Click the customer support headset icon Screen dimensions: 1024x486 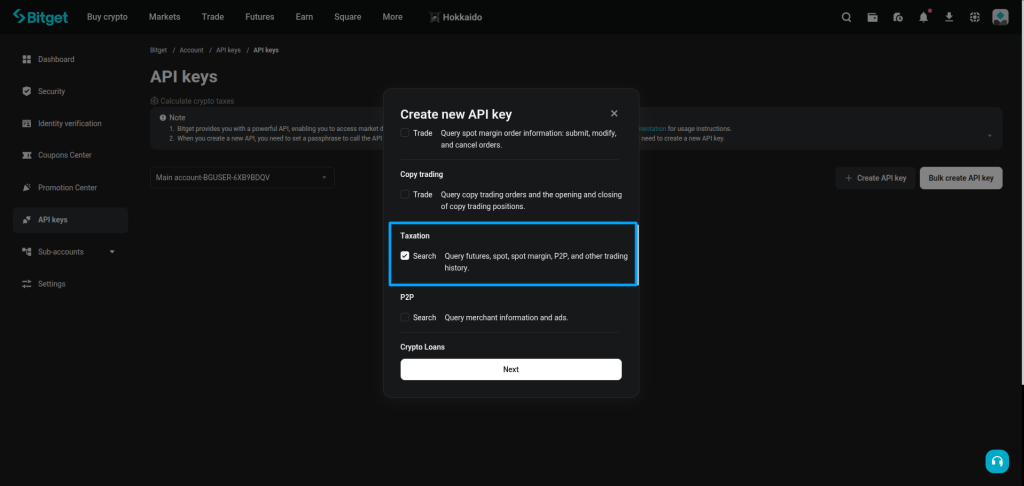tap(996, 461)
